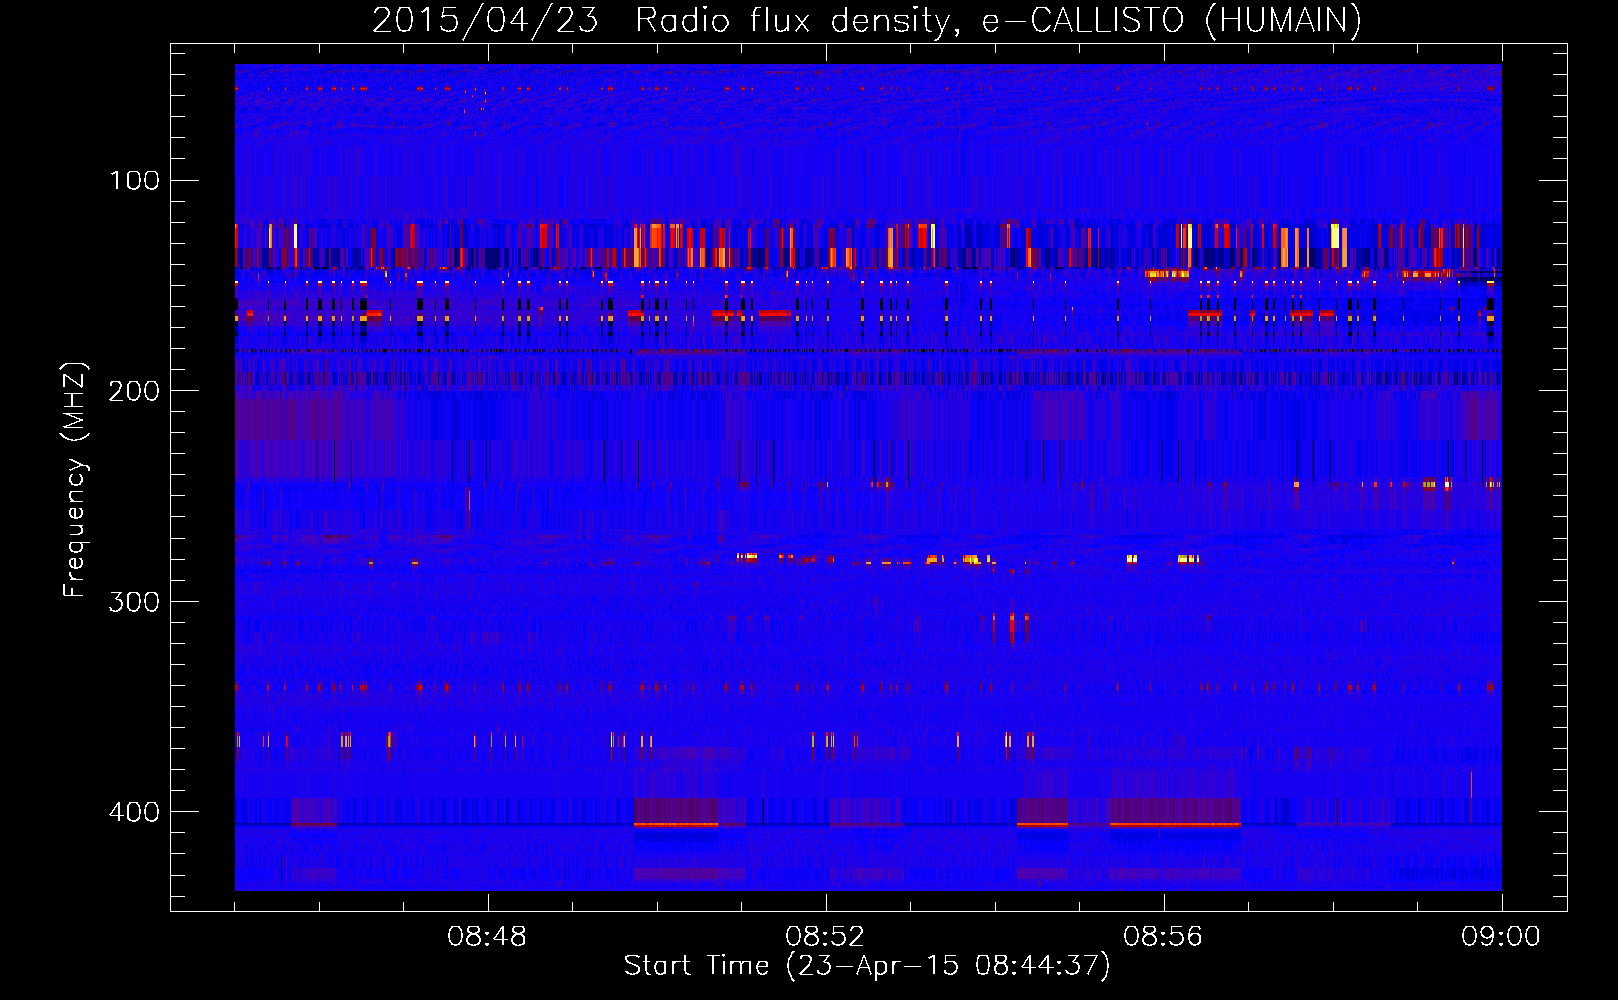Click the 08:48 time tick label
Screen dimensions: 1618x1000
pos(487,937)
